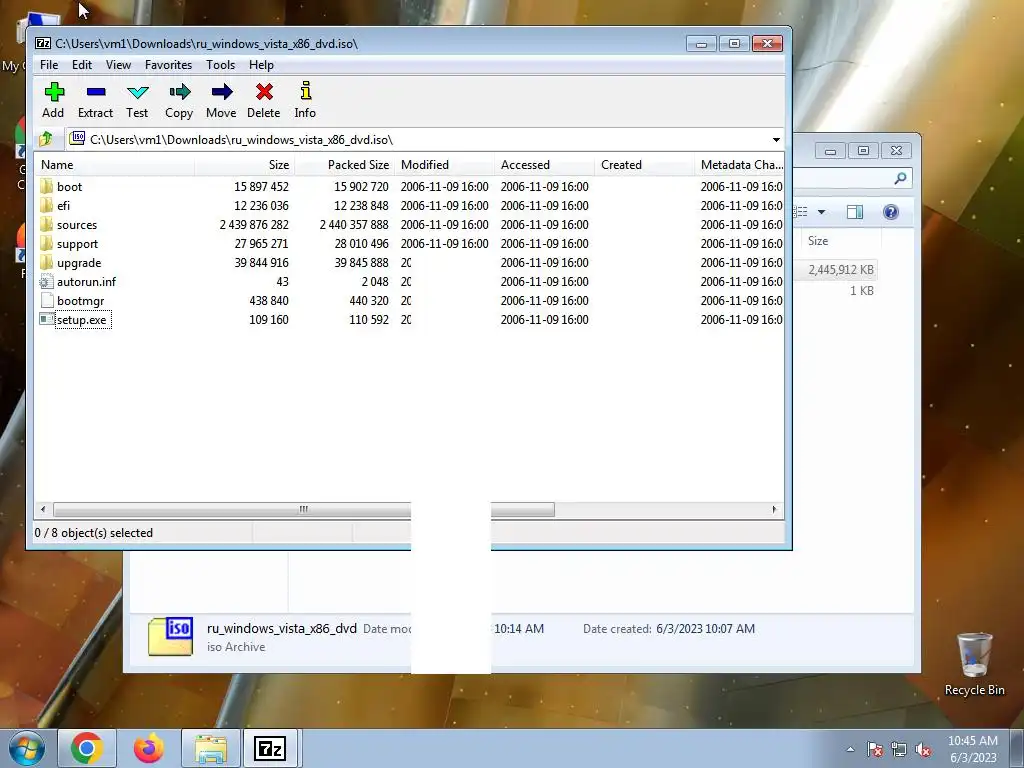Go up one folder level icon
This screenshot has height=768, width=1024.
(x=46, y=139)
